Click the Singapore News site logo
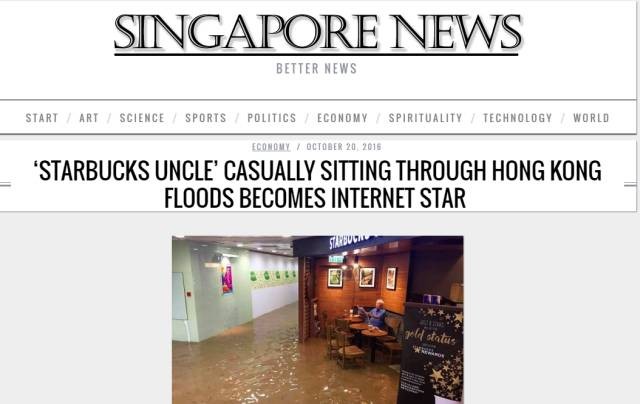The image size is (640, 404). pyautogui.click(x=317, y=33)
